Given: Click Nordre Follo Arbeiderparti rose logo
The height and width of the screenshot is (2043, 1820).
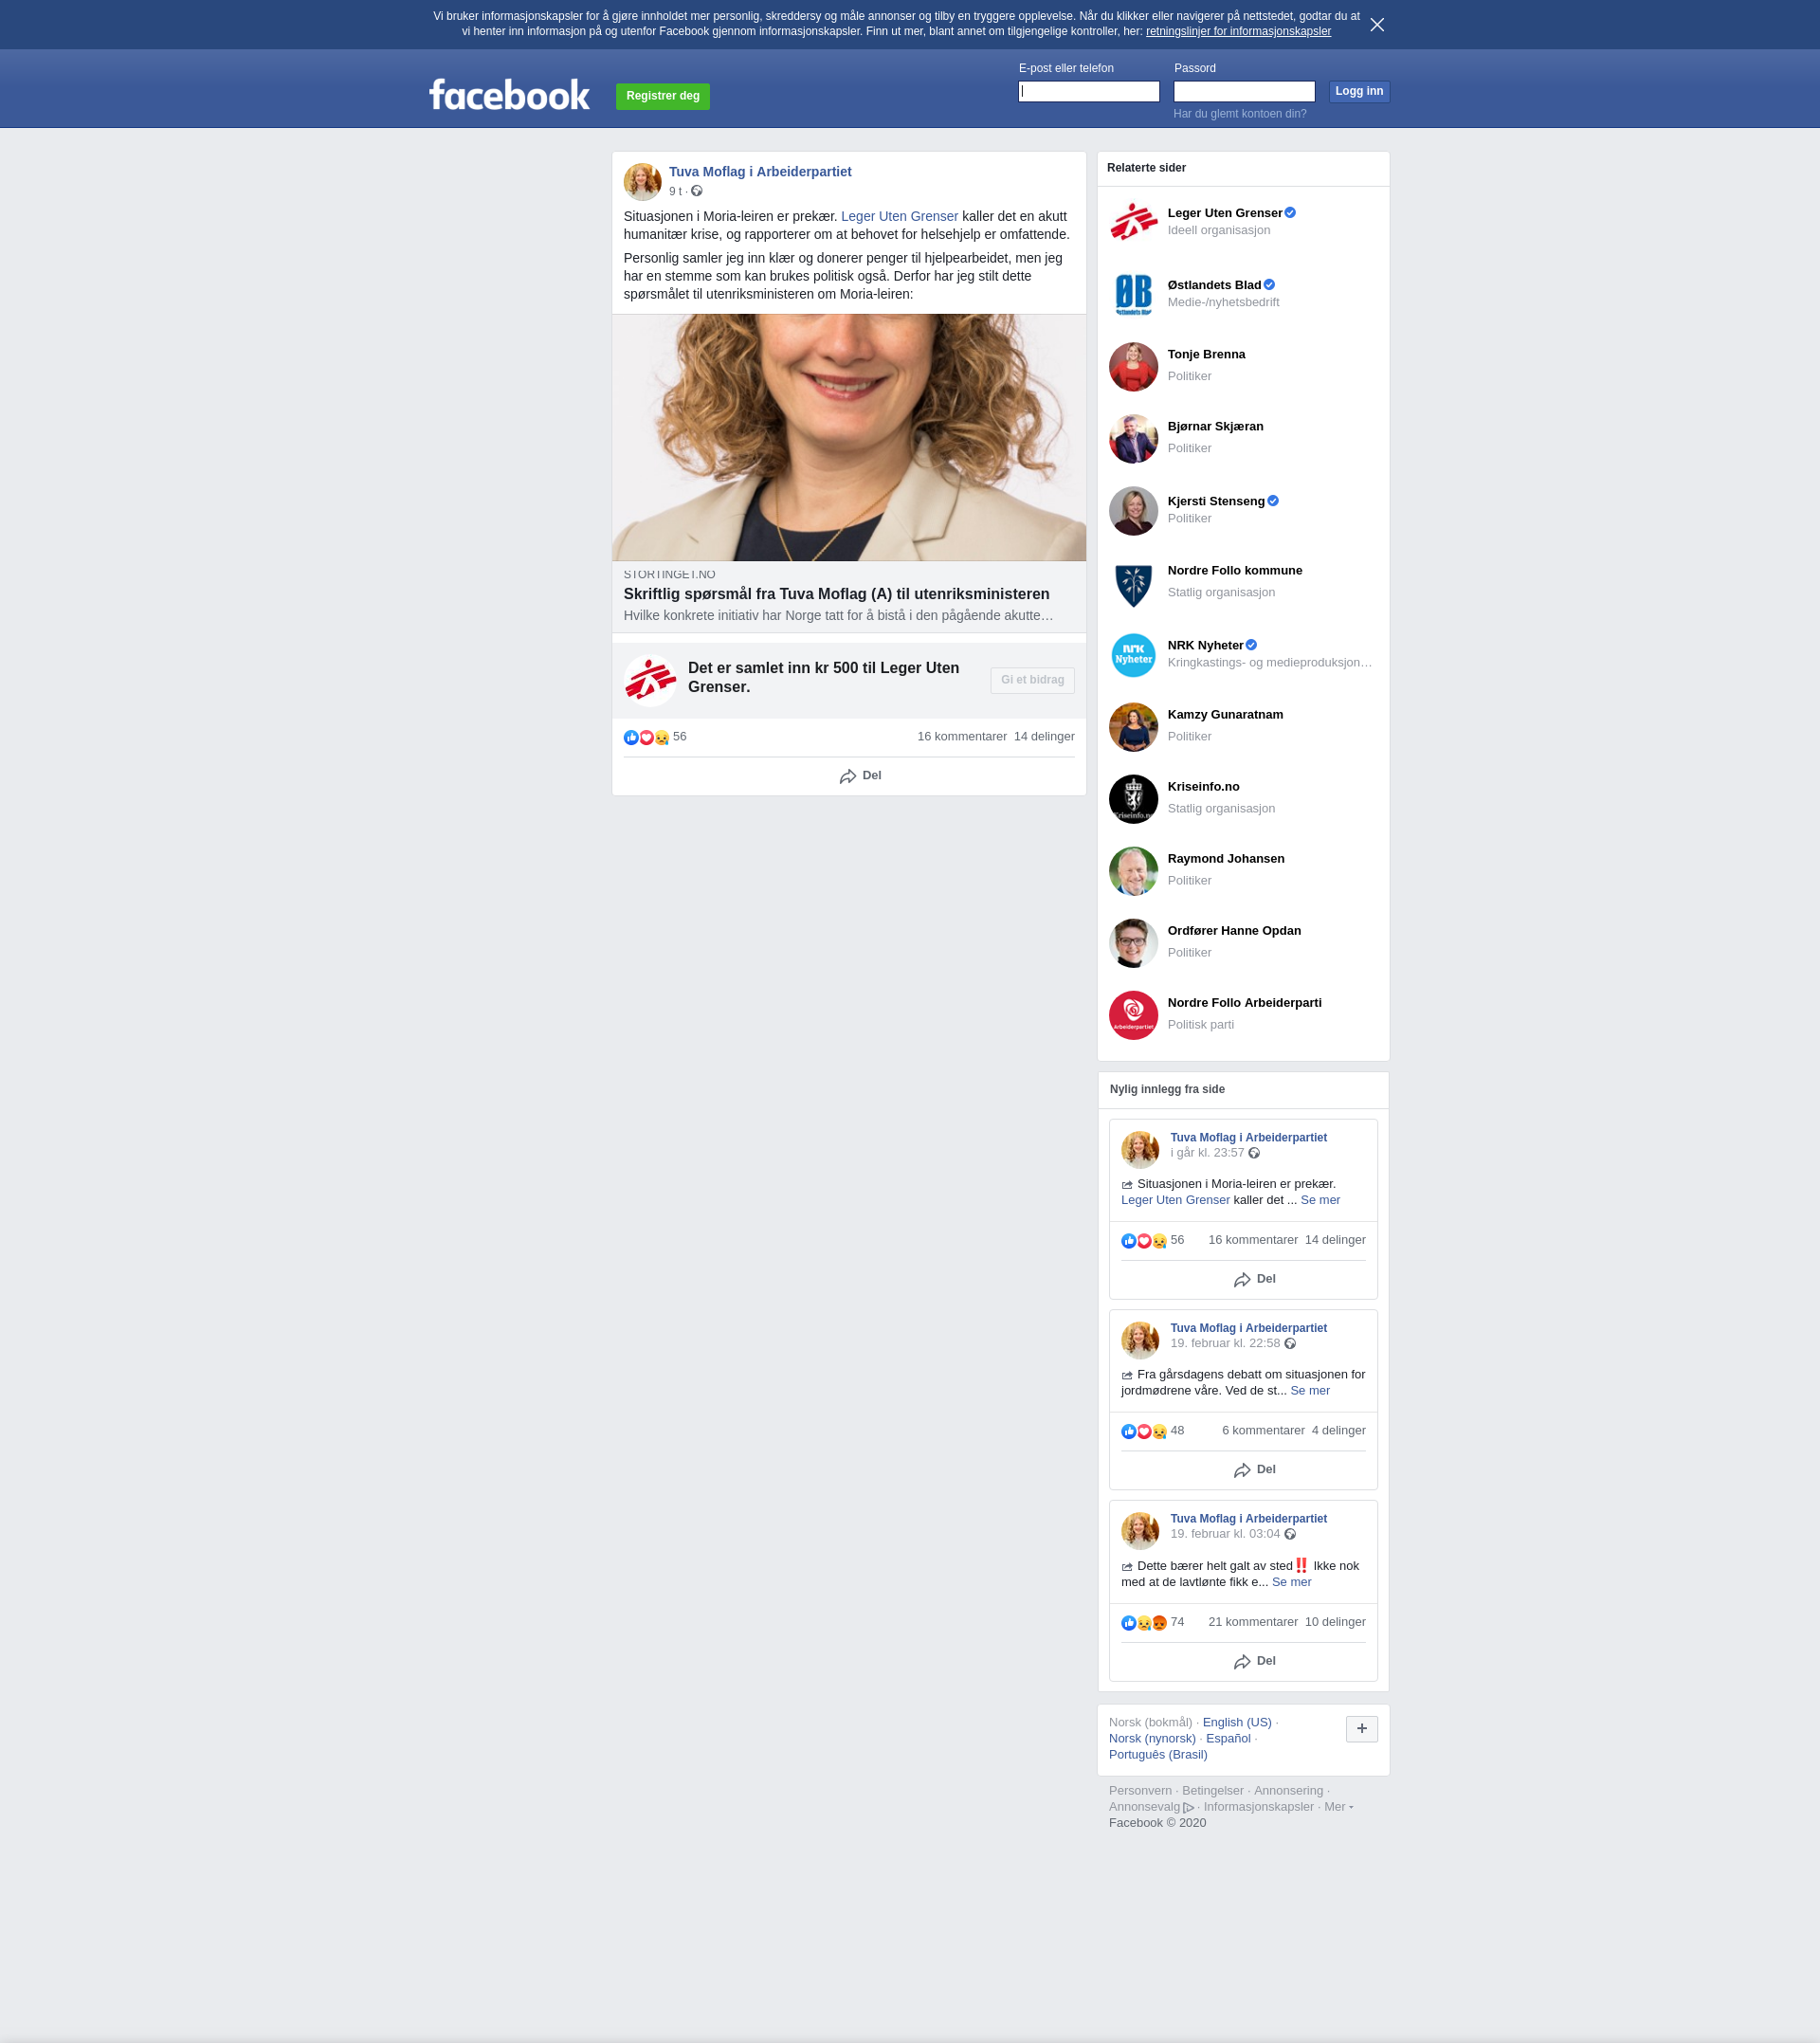Looking at the screenshot, I should (1133, 1015).
